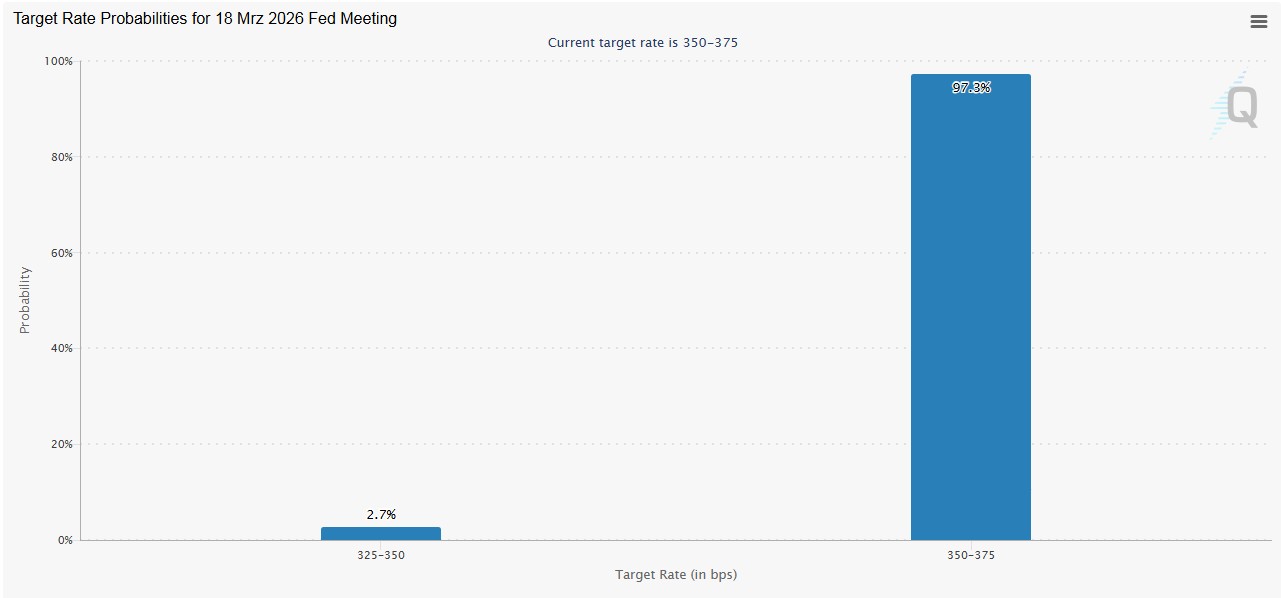Click the 40% y-axis tick label

click(61, 348)
